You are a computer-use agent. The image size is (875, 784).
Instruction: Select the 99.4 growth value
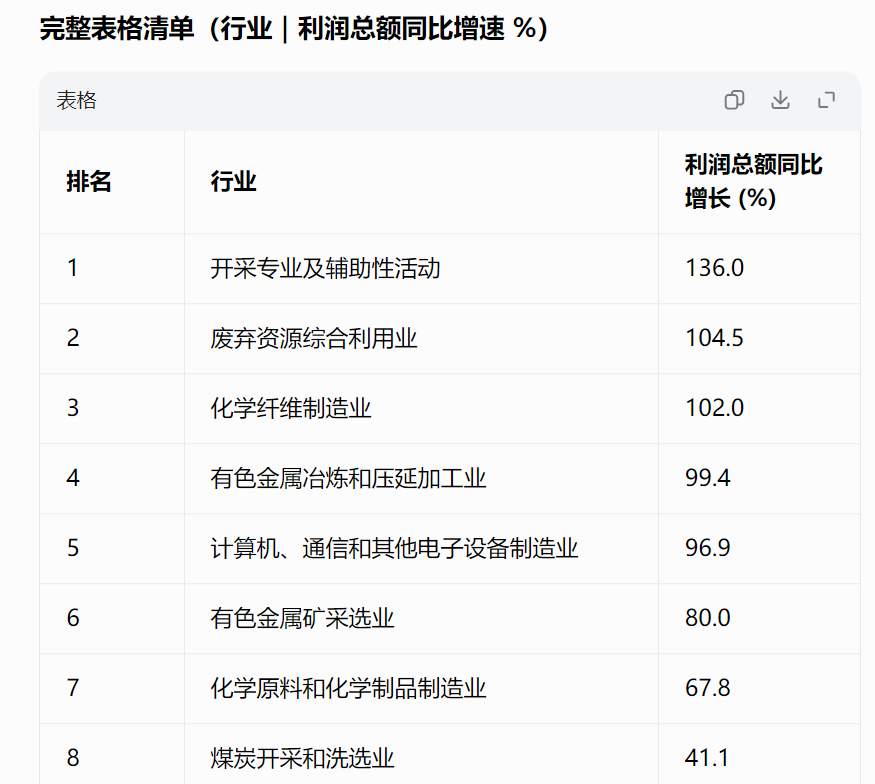click(708, 478)
